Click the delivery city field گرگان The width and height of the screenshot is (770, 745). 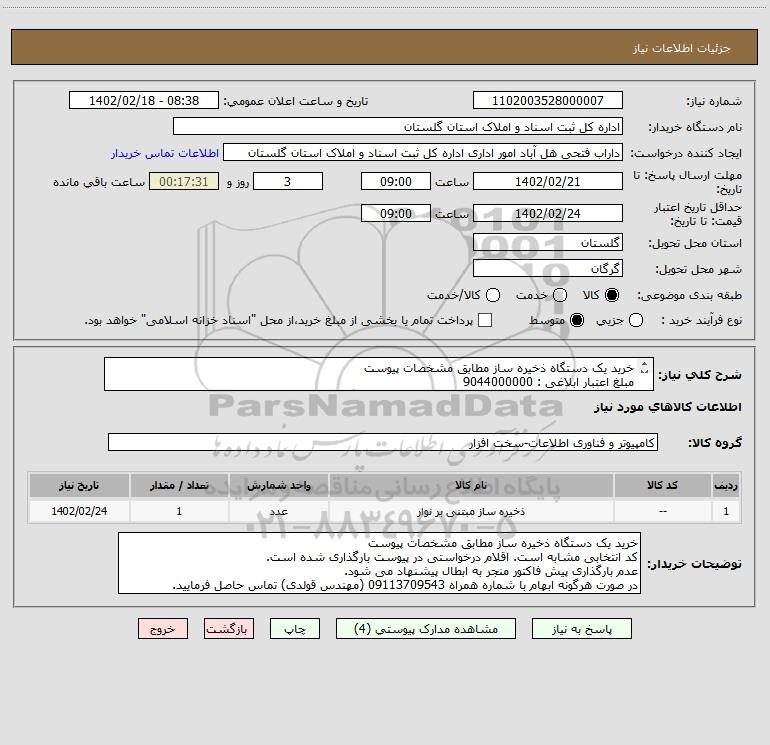(548, 268)
